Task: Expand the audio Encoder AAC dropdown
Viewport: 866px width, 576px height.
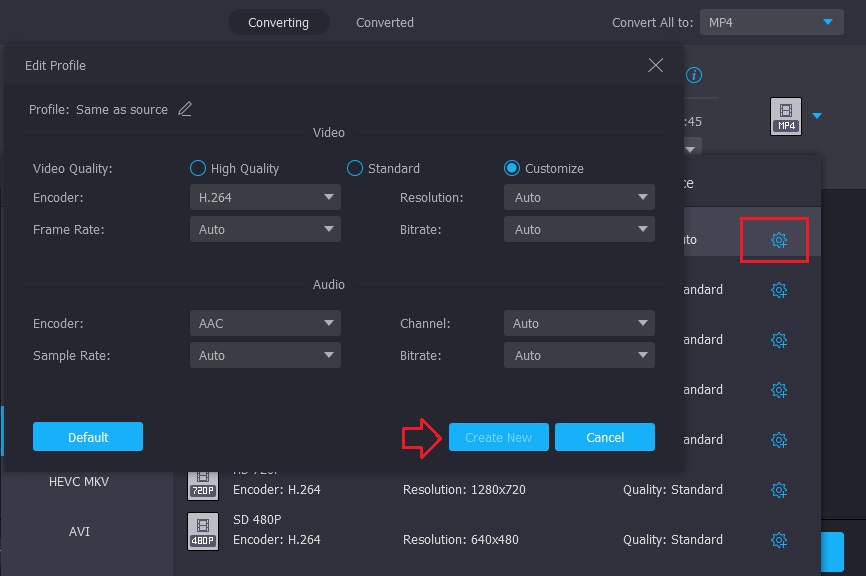Action: [265, 324]
